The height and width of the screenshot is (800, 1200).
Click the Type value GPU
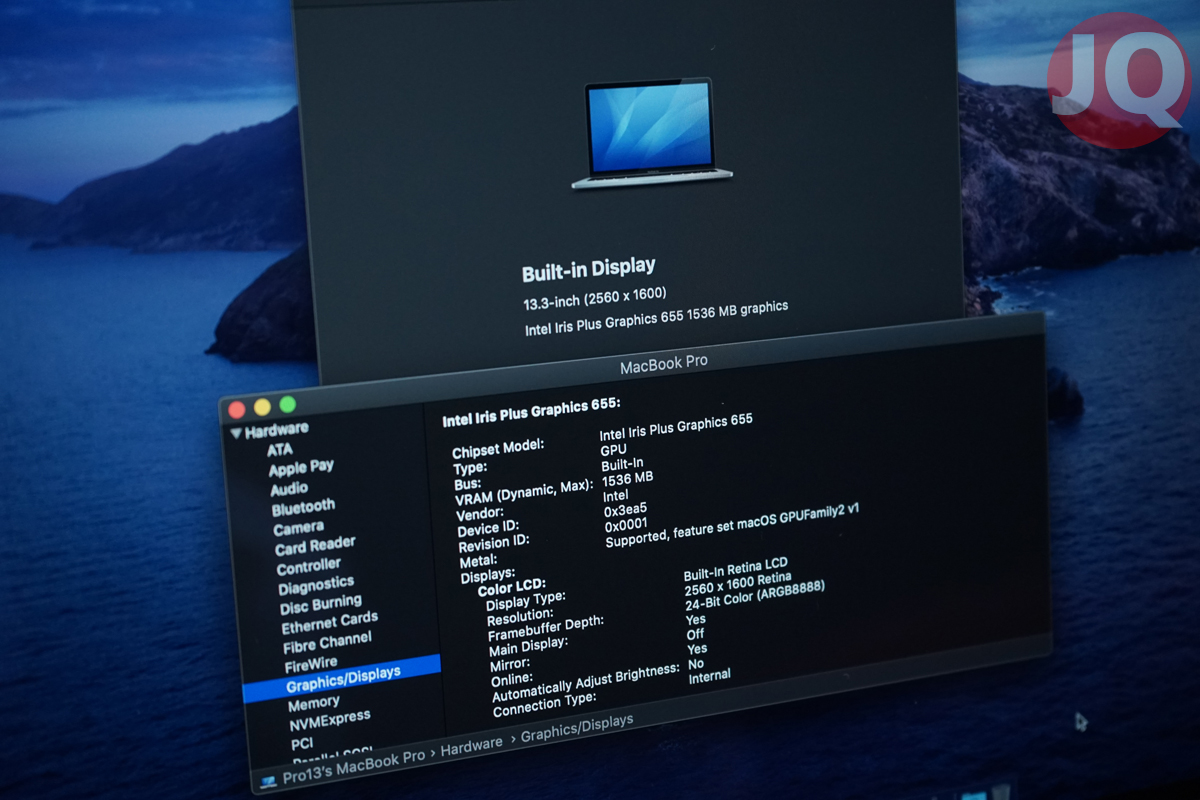click(x=613, y=450)
